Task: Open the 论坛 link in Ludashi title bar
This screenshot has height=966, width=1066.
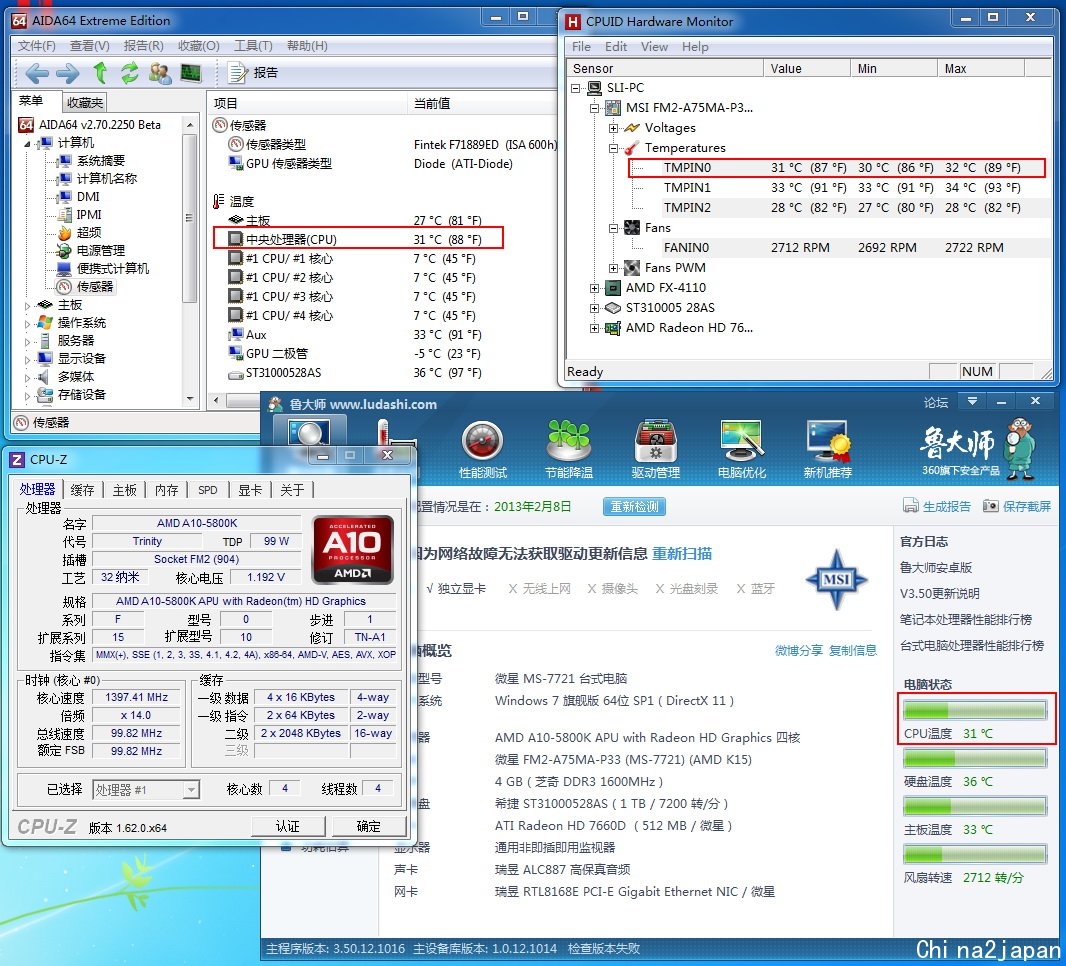Action: (935, 402)
